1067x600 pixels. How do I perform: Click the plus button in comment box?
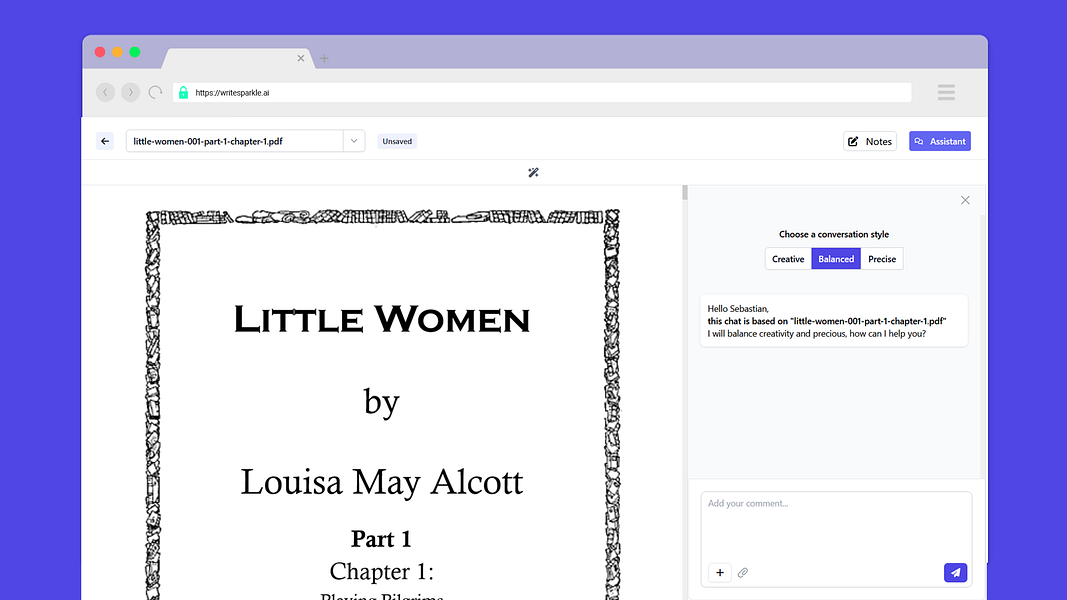720,573
